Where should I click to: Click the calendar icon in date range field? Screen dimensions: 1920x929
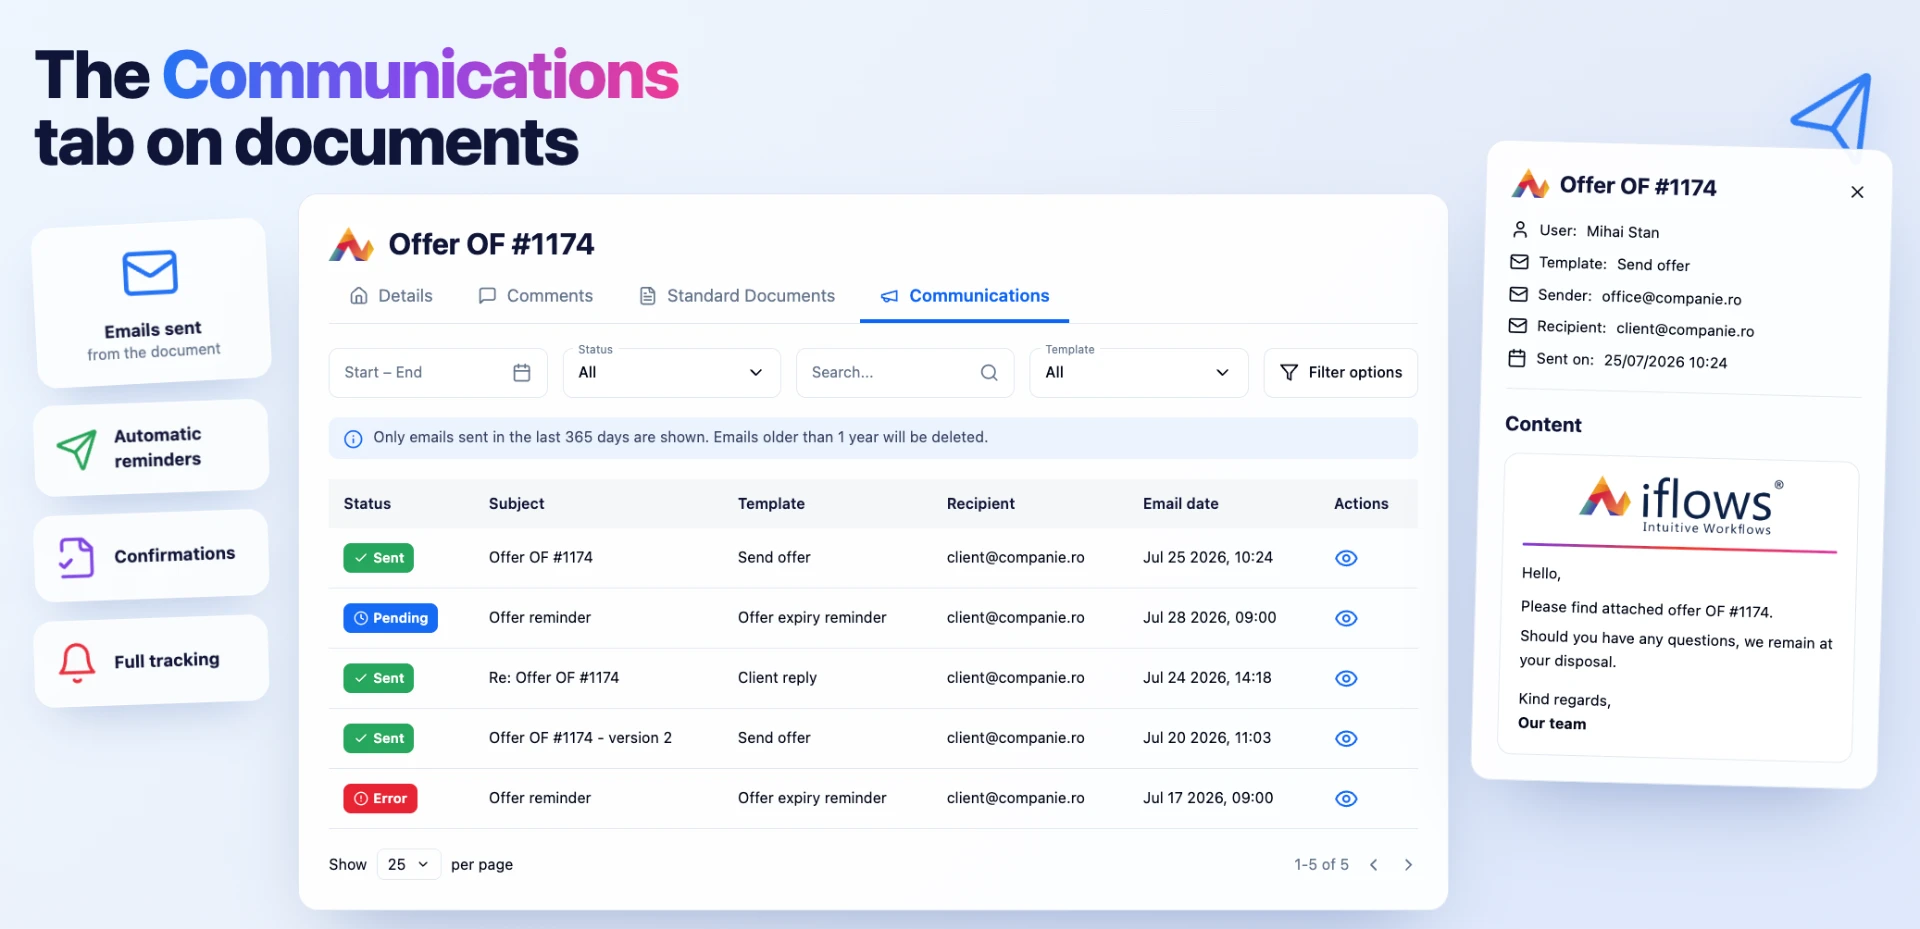tap(522, 372)
